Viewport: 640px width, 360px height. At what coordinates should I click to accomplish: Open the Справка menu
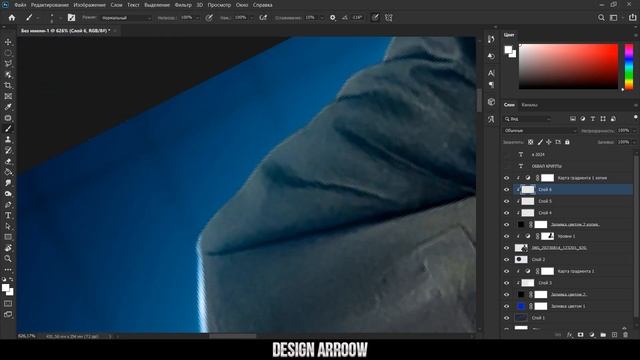pyautogui.click(x=262, y=5)
